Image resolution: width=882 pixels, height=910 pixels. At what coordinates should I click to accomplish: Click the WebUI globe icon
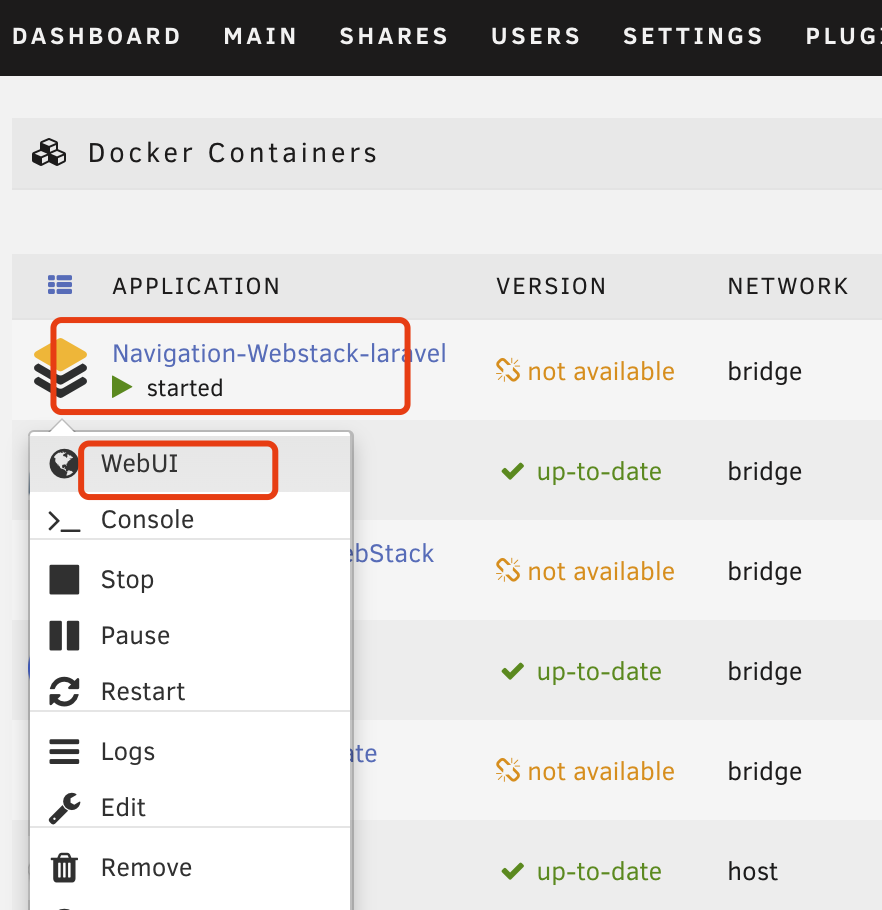64,463
